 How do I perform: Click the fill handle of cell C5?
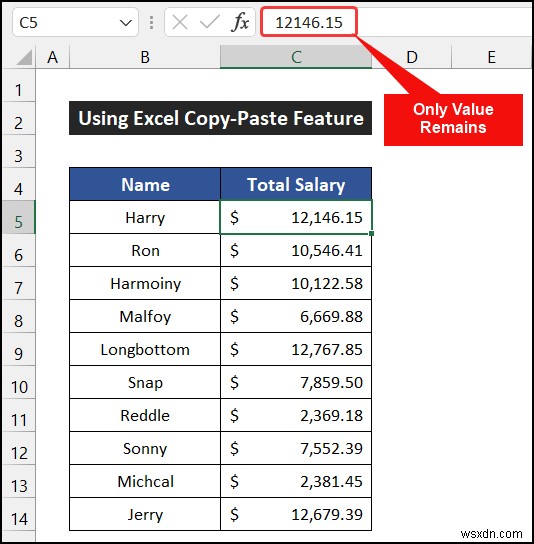click(372, 233)
